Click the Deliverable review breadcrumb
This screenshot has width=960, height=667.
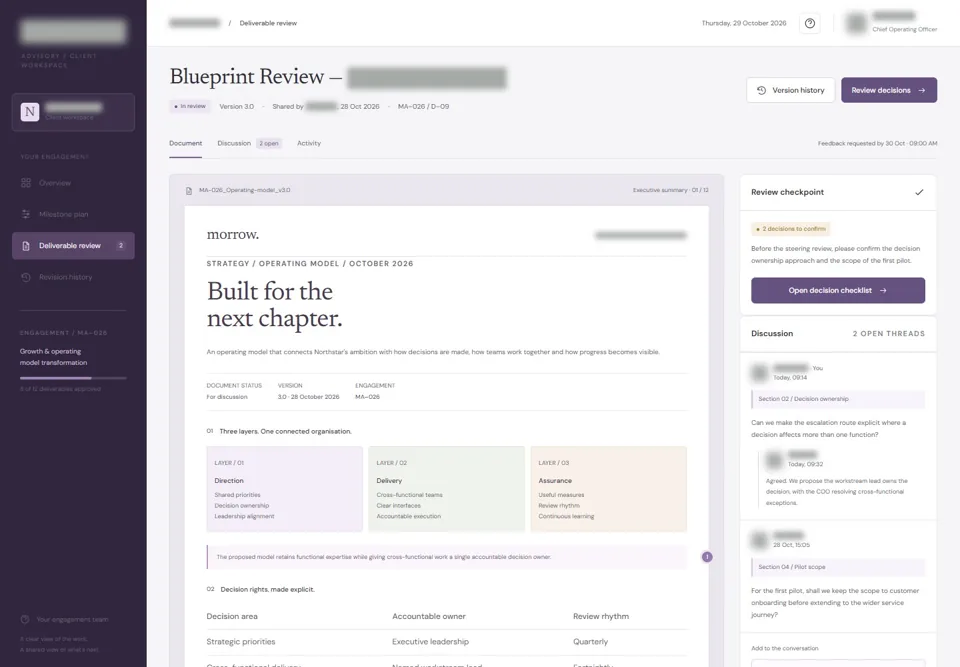pyautogui.click(x=268, y=23)
